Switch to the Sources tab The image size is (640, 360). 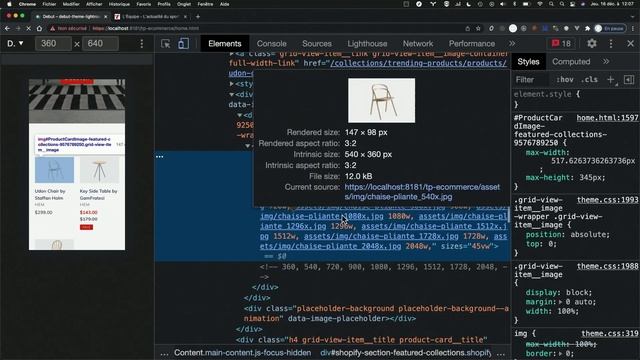pyautogui.click(x=317, y=44)
